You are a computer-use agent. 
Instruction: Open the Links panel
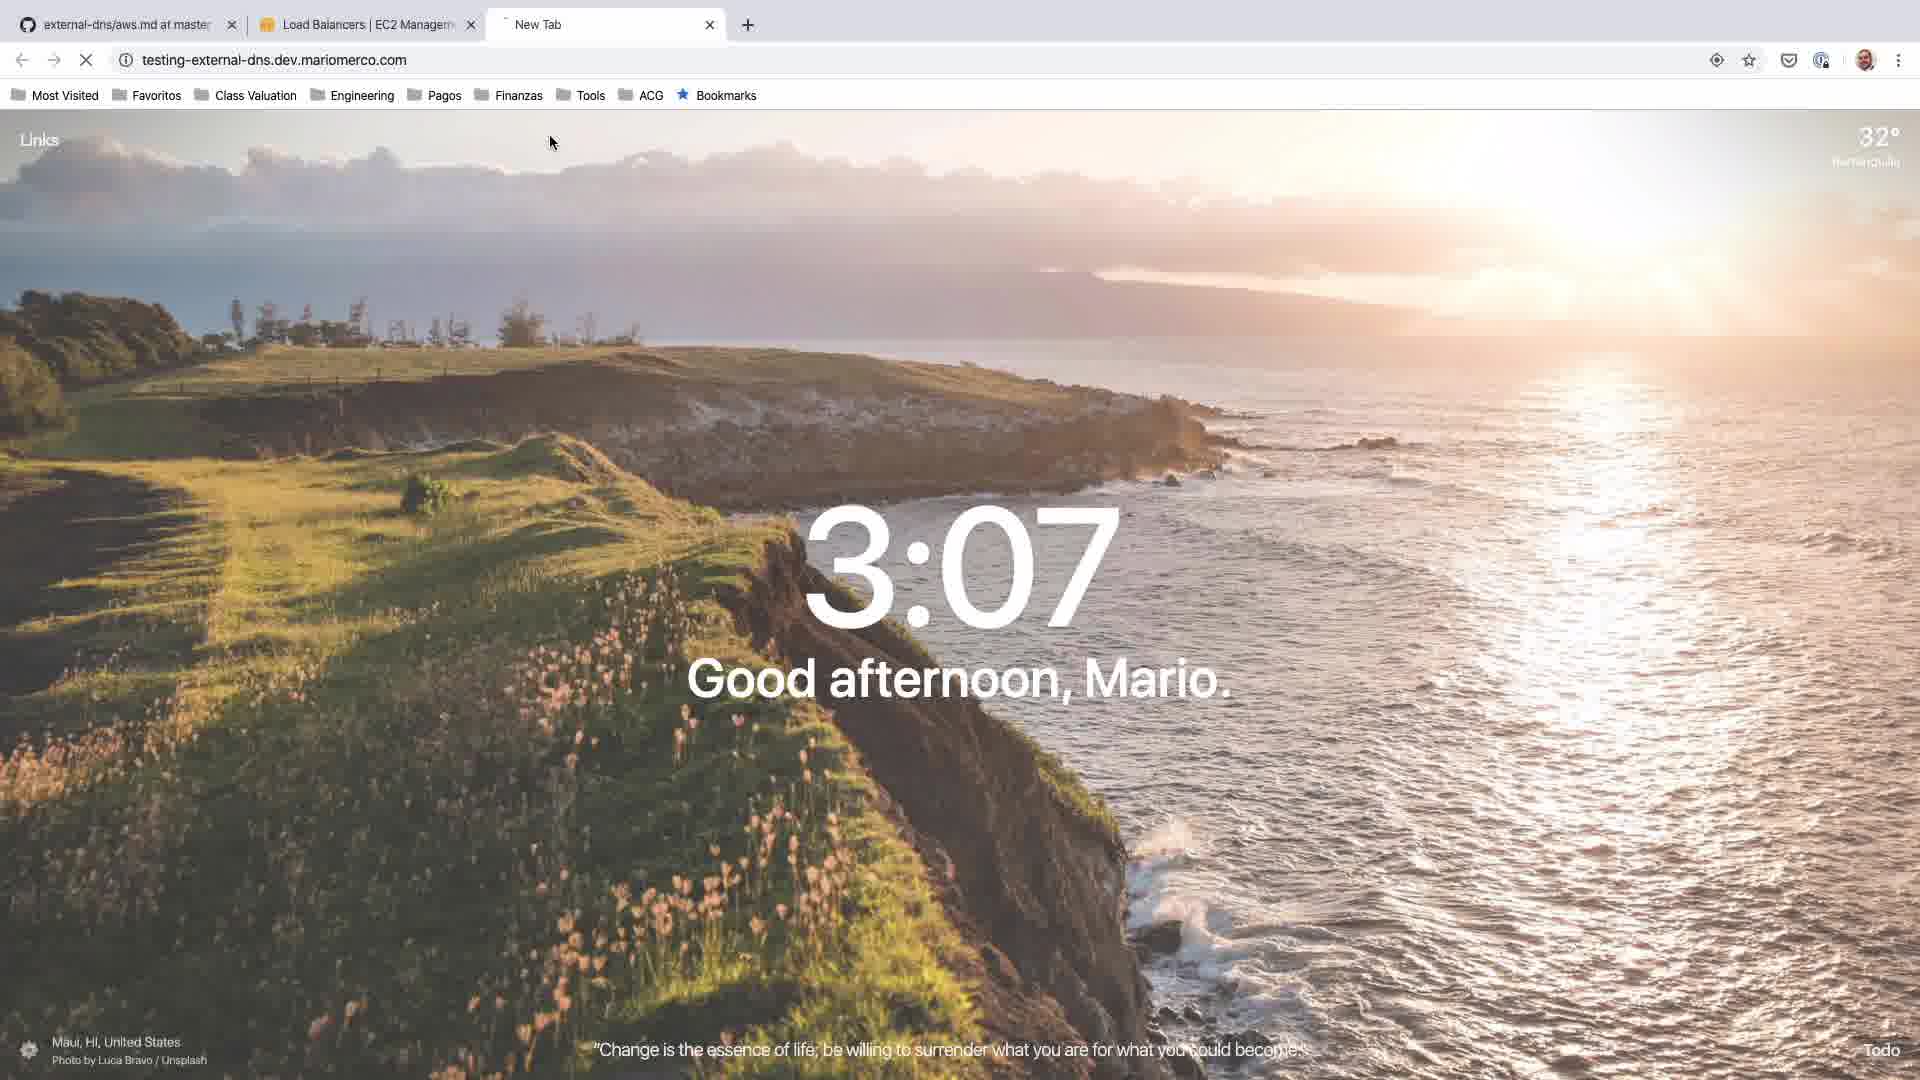[39, 140]
